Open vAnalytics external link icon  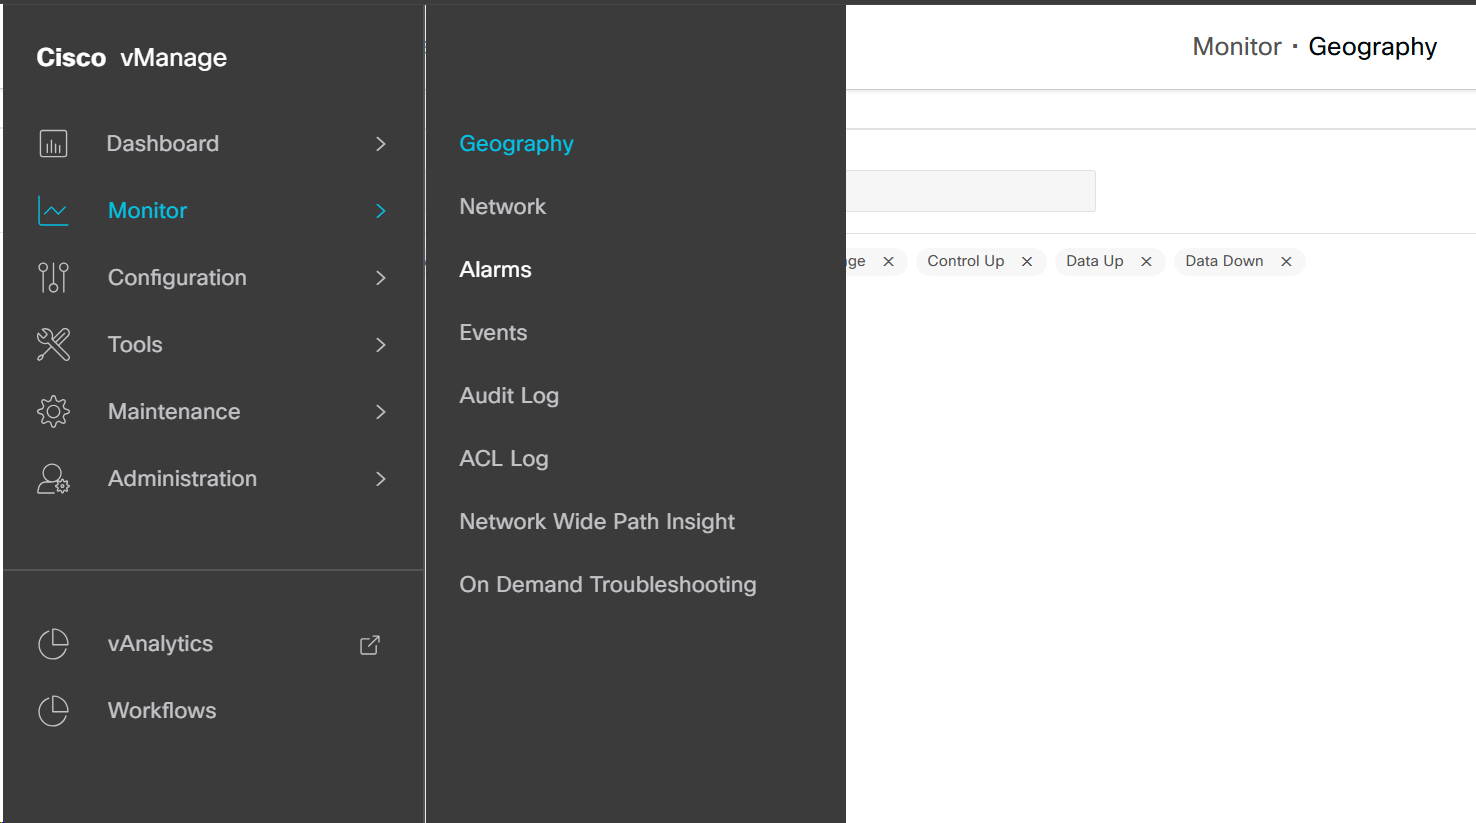370,645
